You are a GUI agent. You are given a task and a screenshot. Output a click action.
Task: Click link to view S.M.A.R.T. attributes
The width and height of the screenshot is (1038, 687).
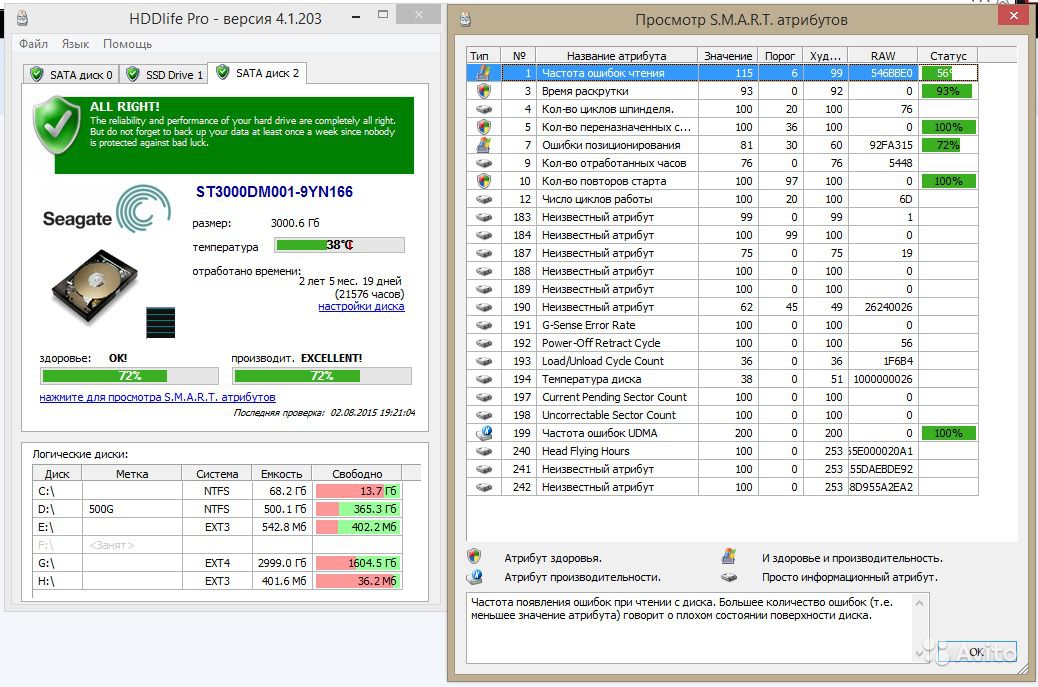pyautogui.click(x=157, y=397)
